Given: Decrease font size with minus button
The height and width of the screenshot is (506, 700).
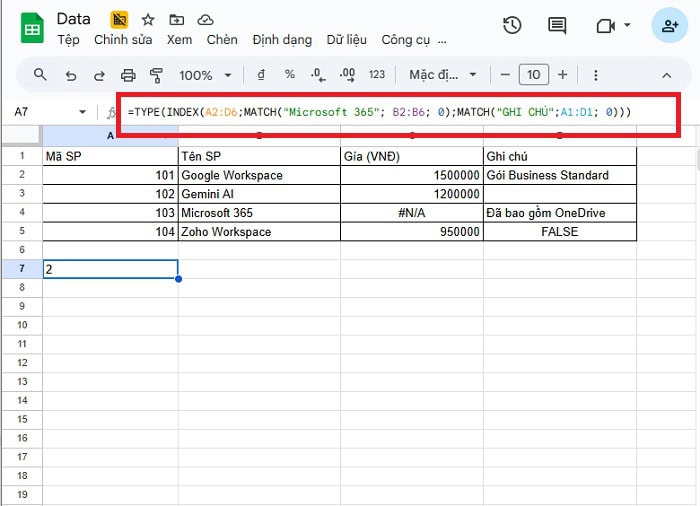Looking at the screenshot, I should [x=505, y=75].
